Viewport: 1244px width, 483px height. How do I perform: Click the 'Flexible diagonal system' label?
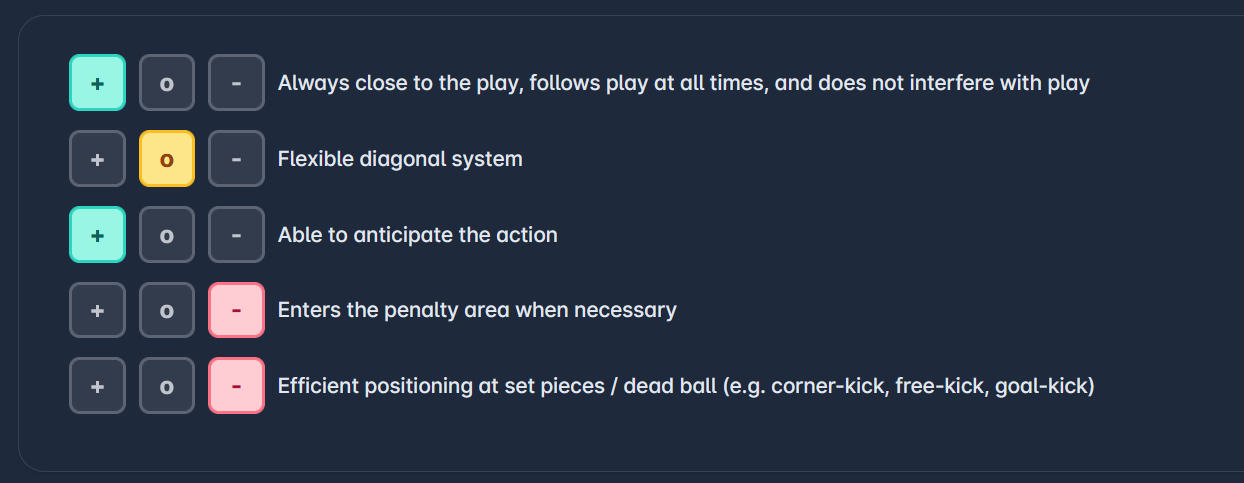(400, 159)
